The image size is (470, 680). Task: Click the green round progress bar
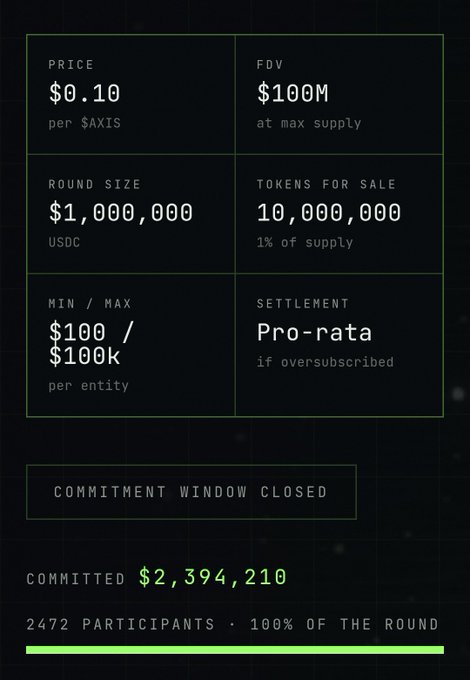point(235,650)
